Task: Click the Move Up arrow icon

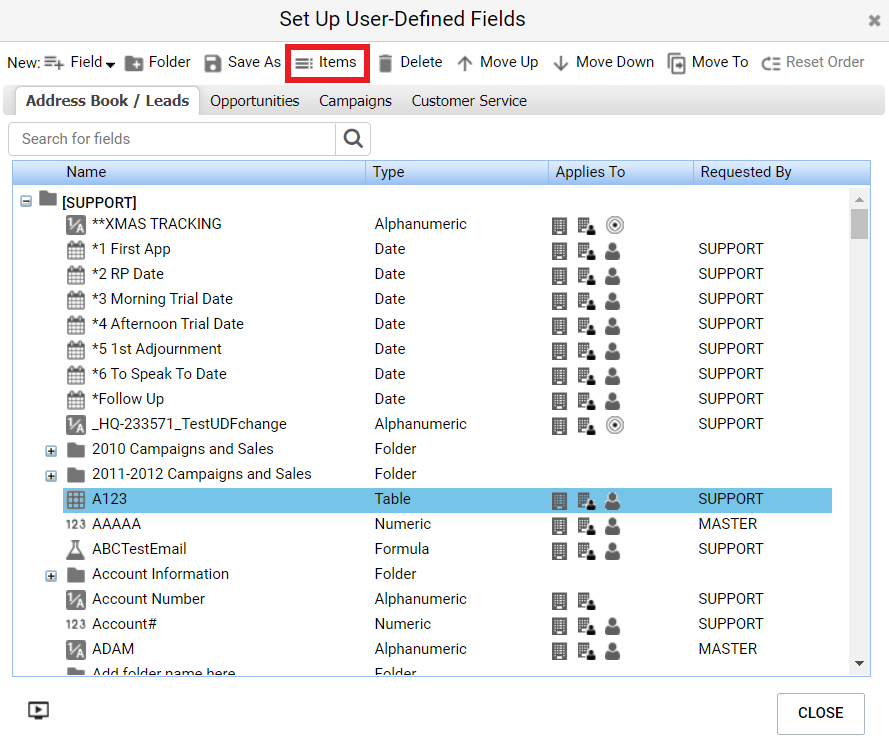Action: click(465, 63)
